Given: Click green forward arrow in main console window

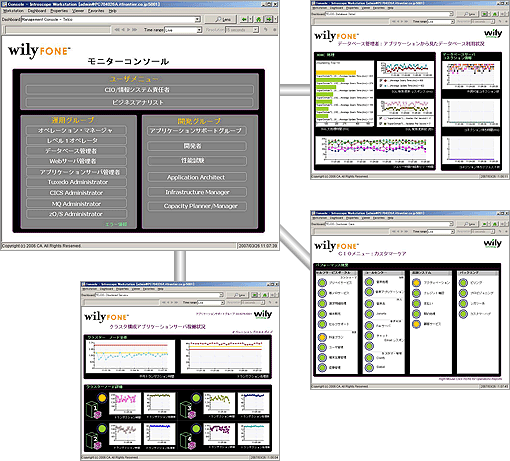Looking at the screenshot, I should (269, 19).
